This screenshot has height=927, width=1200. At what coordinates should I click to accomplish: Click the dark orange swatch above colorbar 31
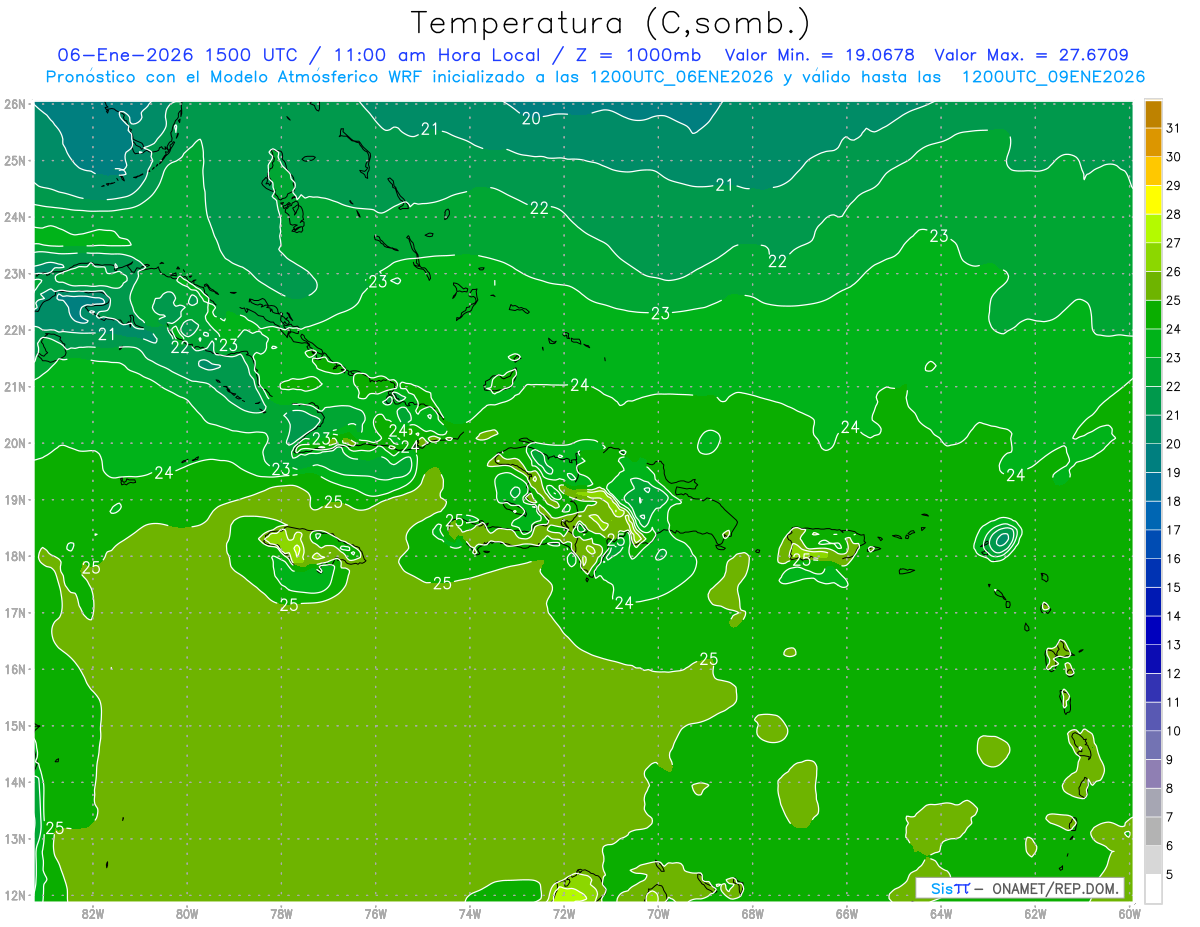click(x=1153, y=114)
